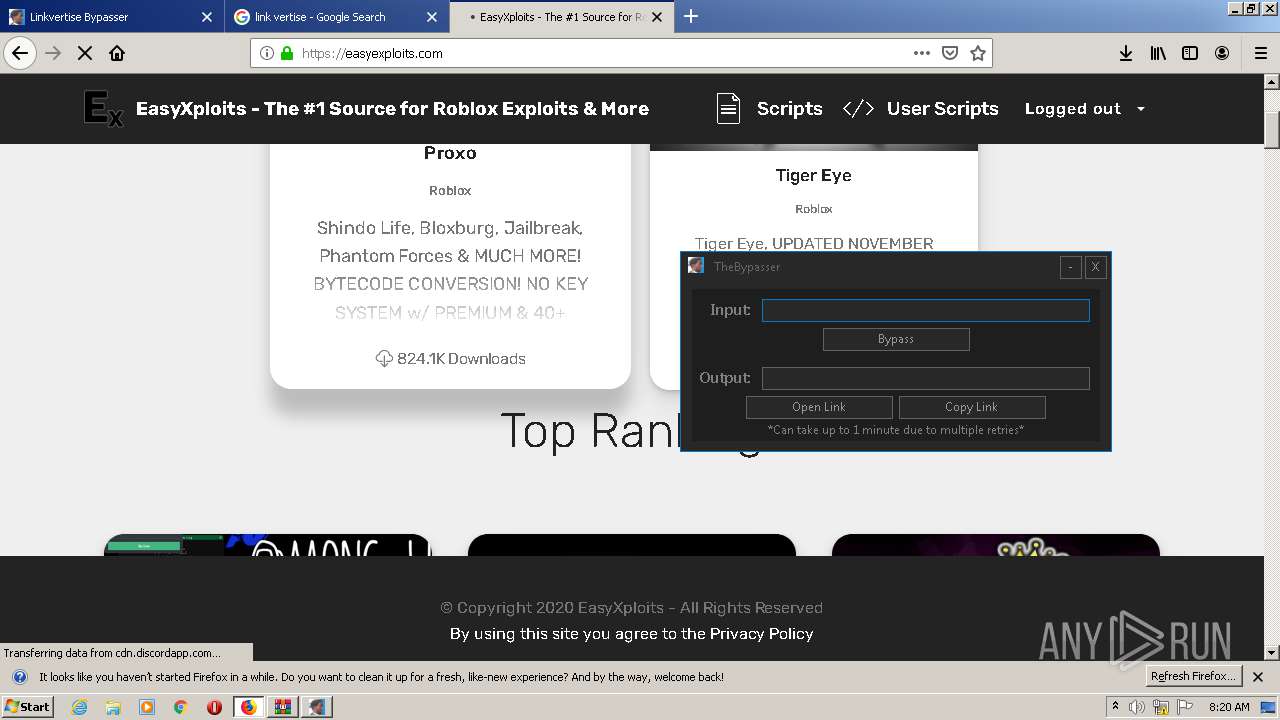Open the Firefox hamburger menu
Screen dimensions: 1280x720
coord(1261,53)
